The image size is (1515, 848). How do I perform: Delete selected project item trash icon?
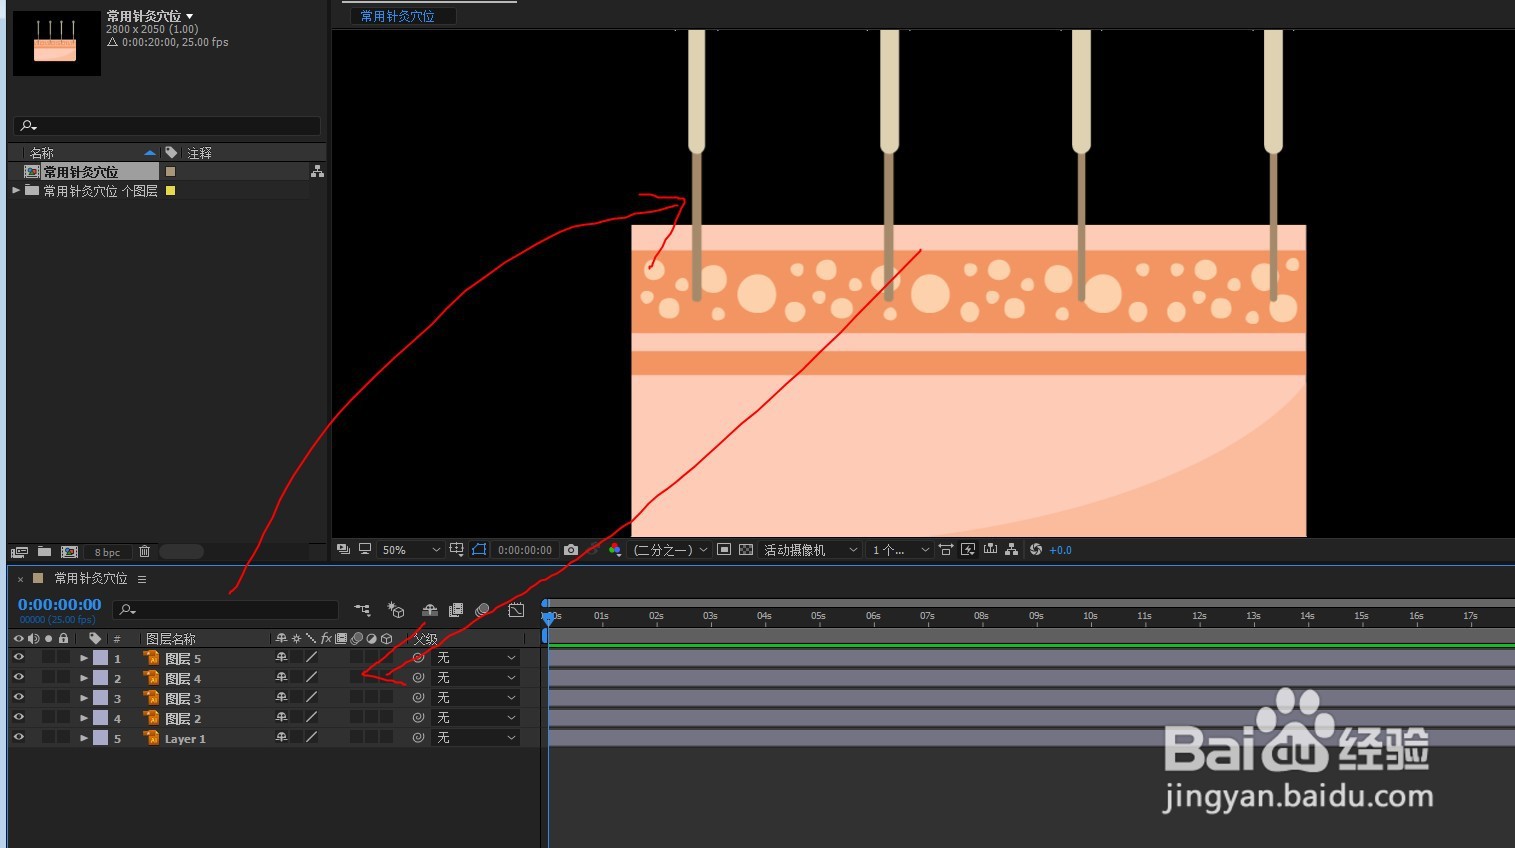[144, 551]
